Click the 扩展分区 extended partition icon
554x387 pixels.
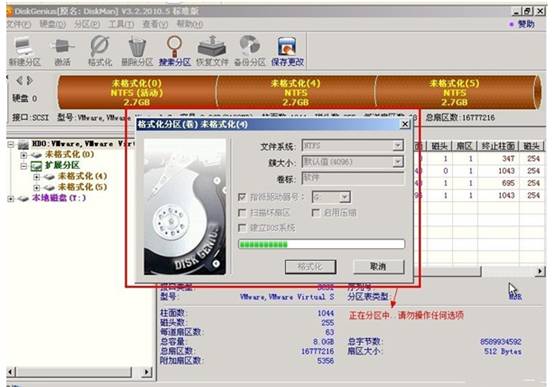36,165
